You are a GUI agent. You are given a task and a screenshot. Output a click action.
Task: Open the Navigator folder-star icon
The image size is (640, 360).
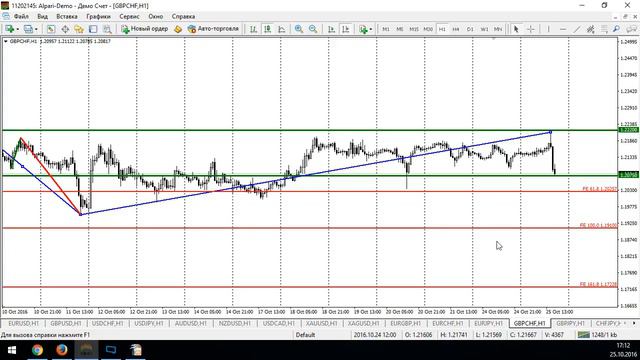[79, 29]
